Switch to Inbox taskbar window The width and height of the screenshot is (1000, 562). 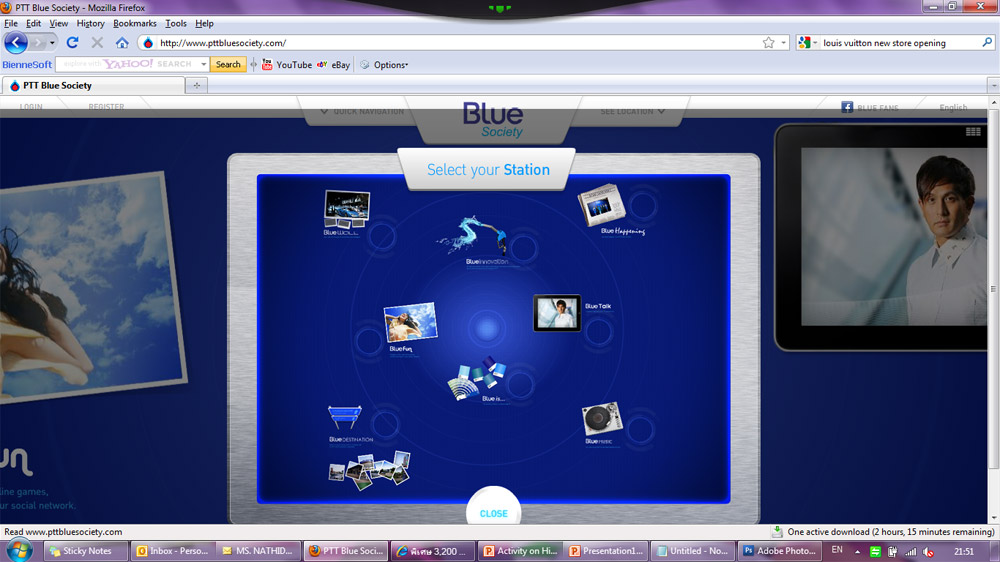173,551
